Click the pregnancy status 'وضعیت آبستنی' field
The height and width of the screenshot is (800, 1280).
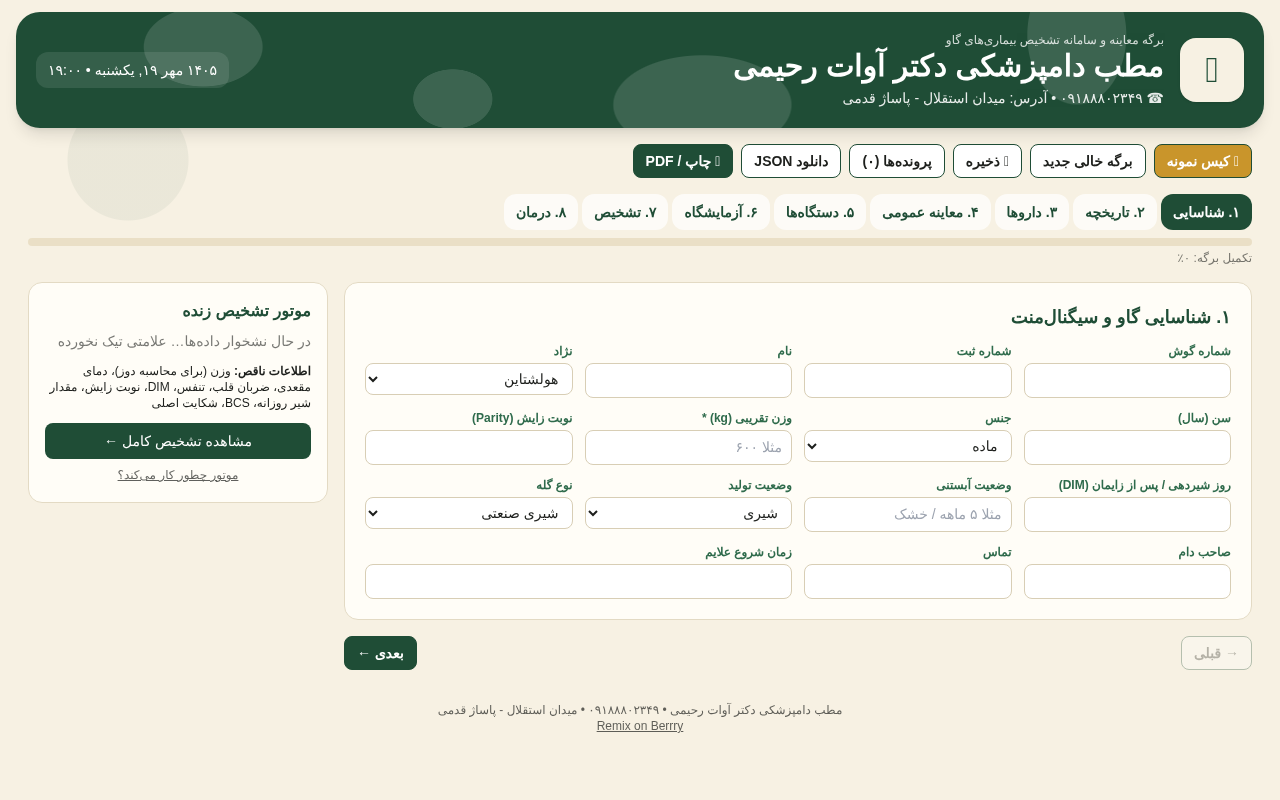tap(908, 514)
